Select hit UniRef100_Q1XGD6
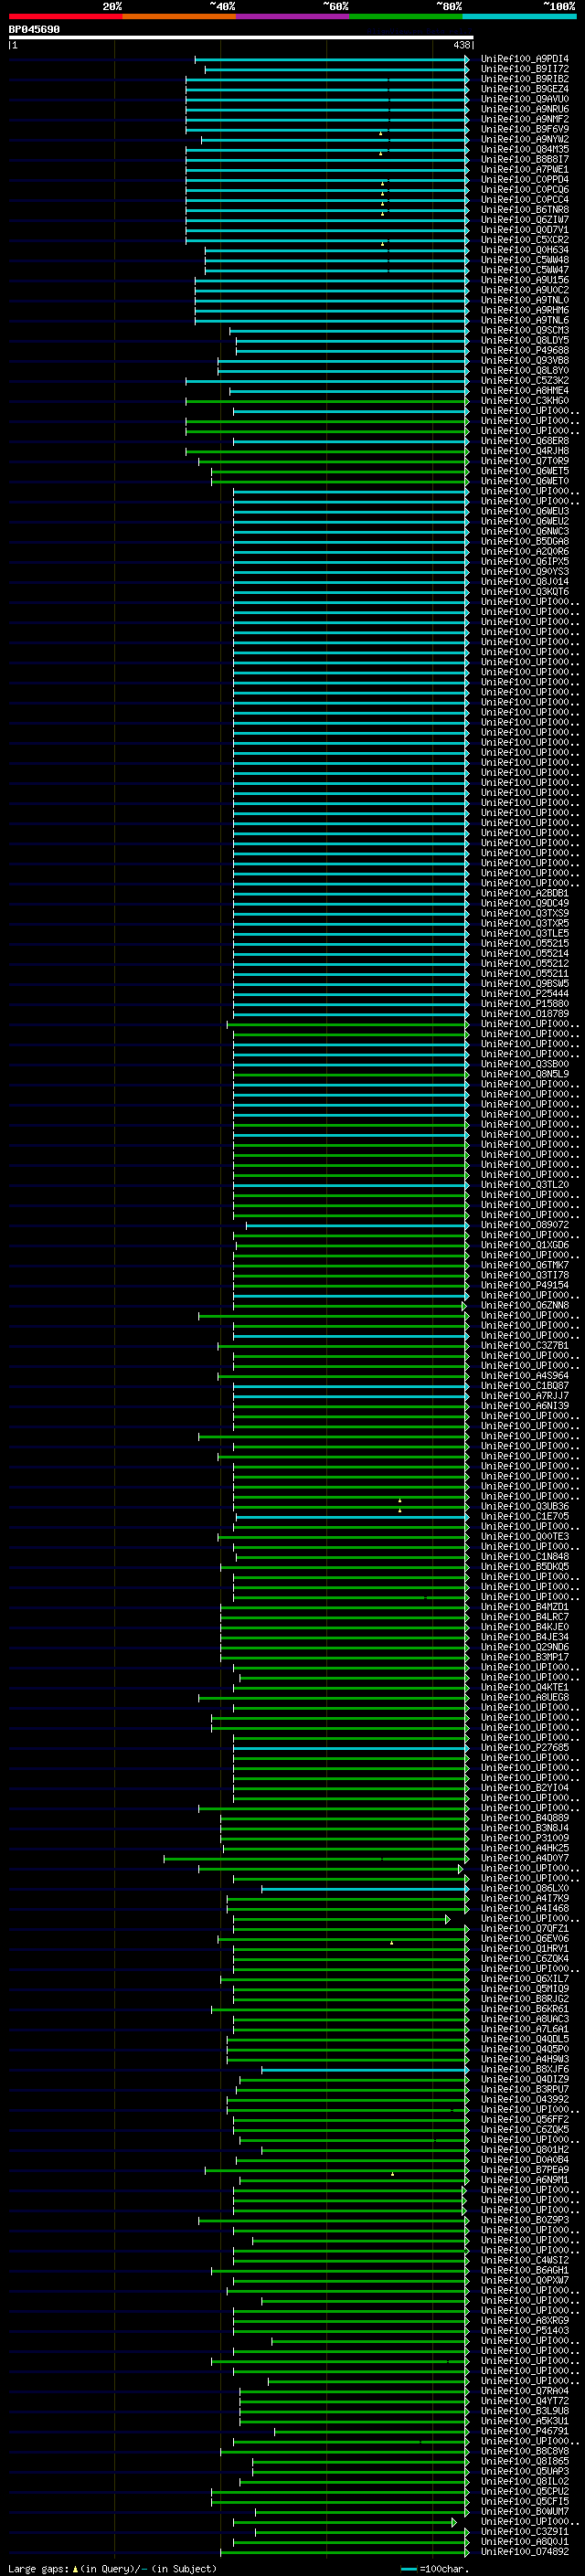This screenshot has height=2576, width=585. click(524, 1245)
